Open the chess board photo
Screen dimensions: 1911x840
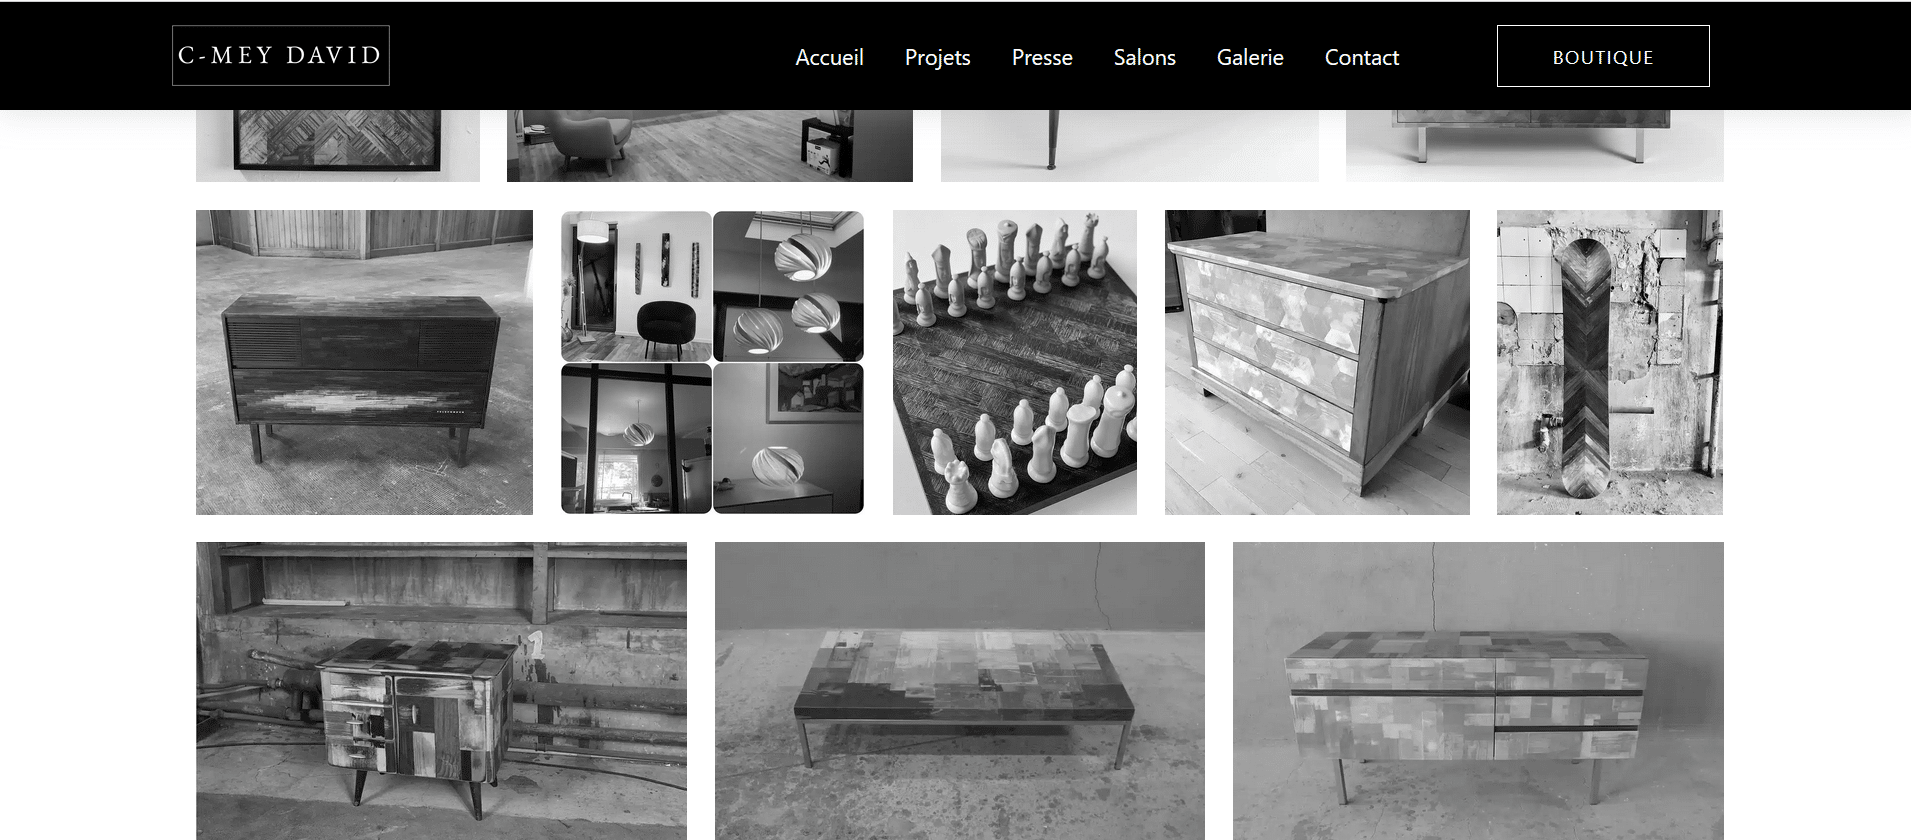(1014, 362)
